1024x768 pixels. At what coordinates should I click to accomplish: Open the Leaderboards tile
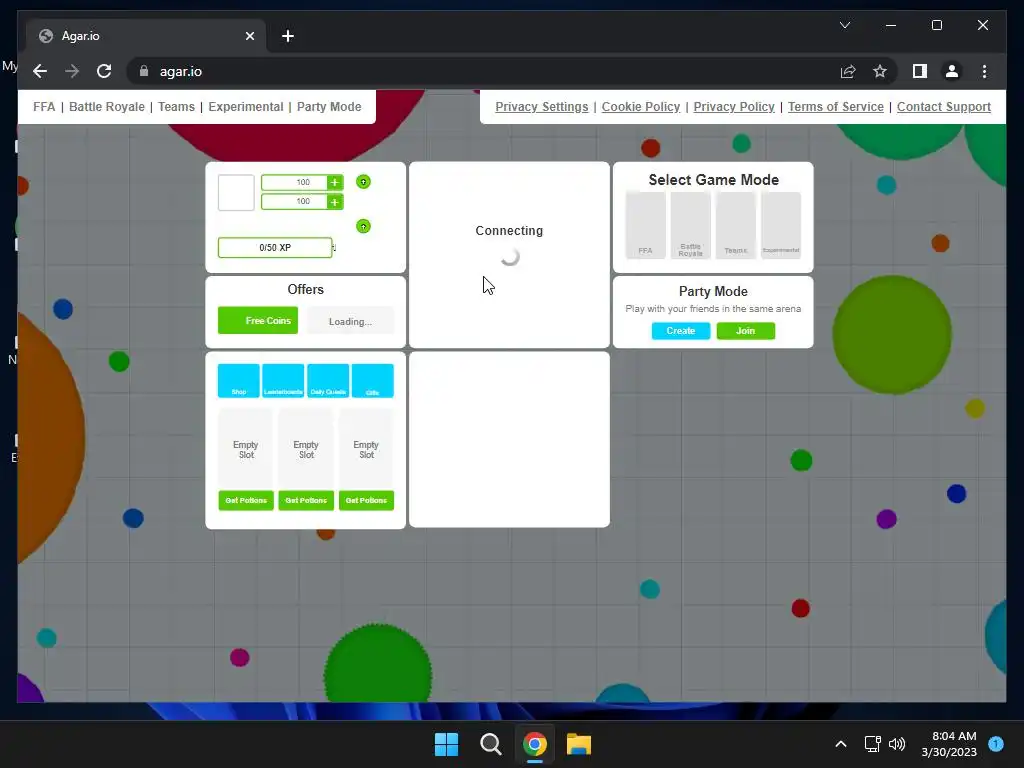283,381
